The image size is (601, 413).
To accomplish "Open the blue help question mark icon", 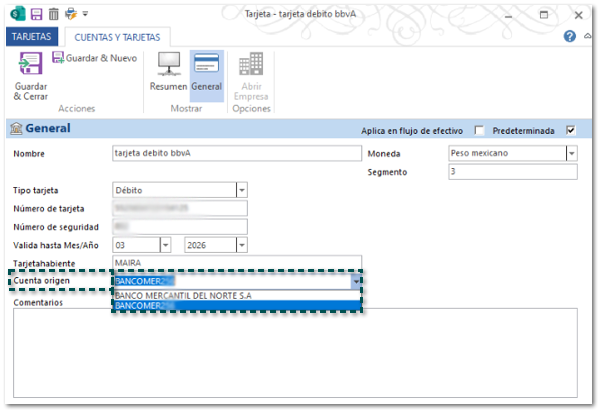I will point(570,36).
